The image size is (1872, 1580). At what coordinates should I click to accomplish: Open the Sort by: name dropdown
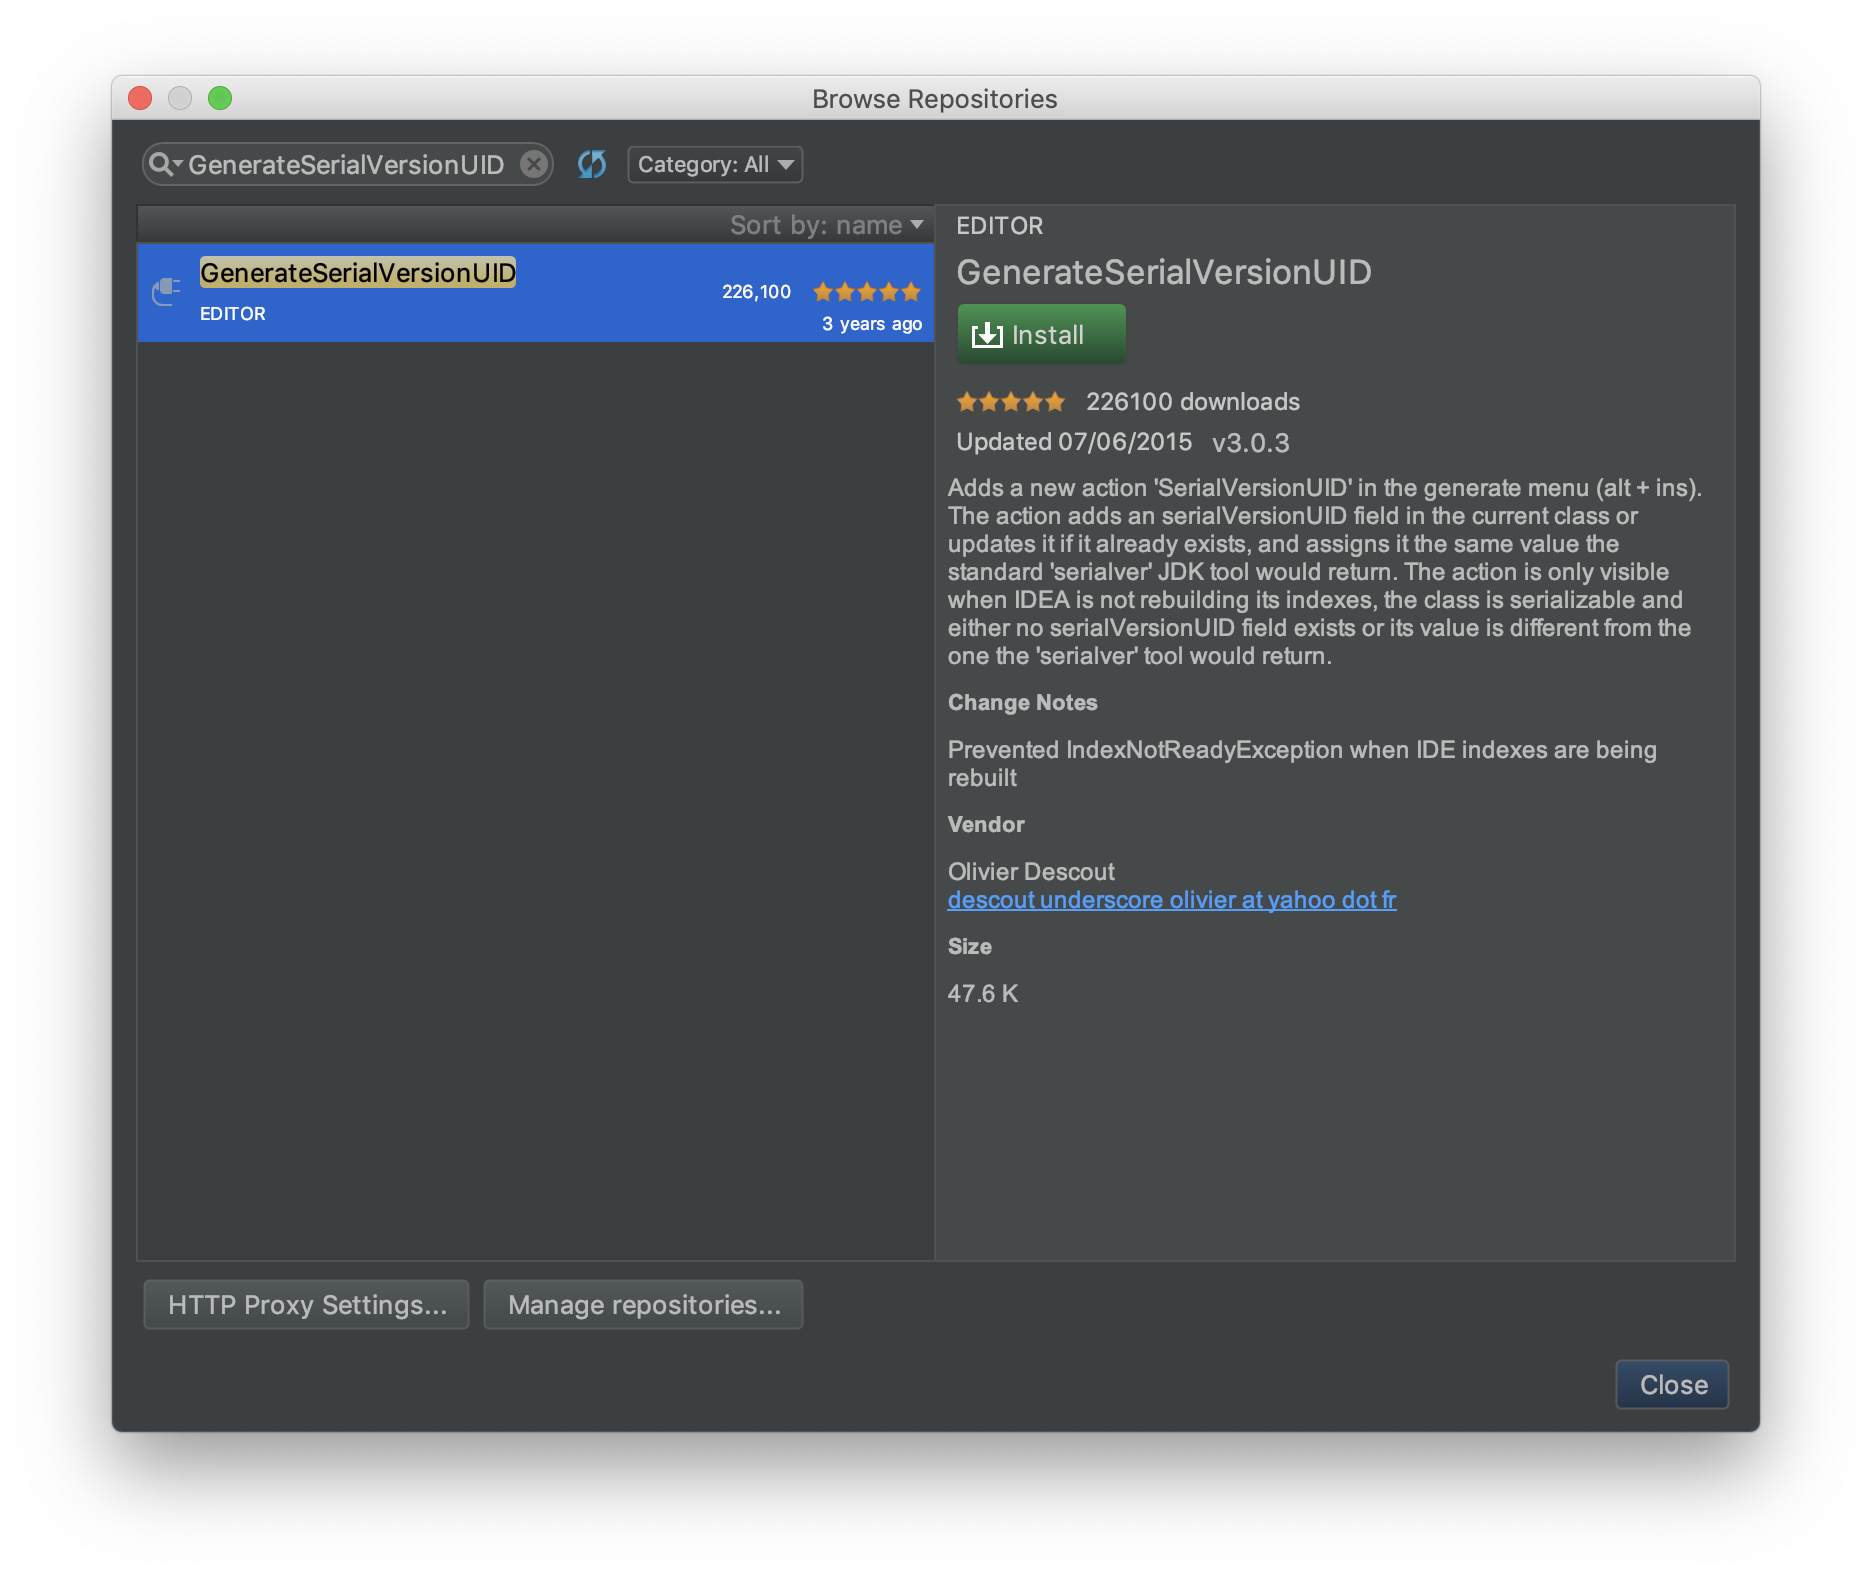pos(826,225)
